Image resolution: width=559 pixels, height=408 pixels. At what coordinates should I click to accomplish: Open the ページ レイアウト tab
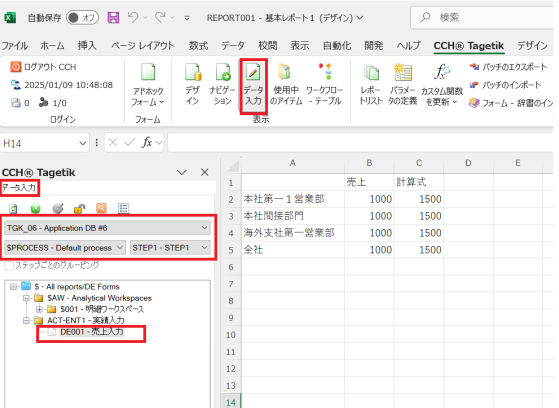point(143,46)
